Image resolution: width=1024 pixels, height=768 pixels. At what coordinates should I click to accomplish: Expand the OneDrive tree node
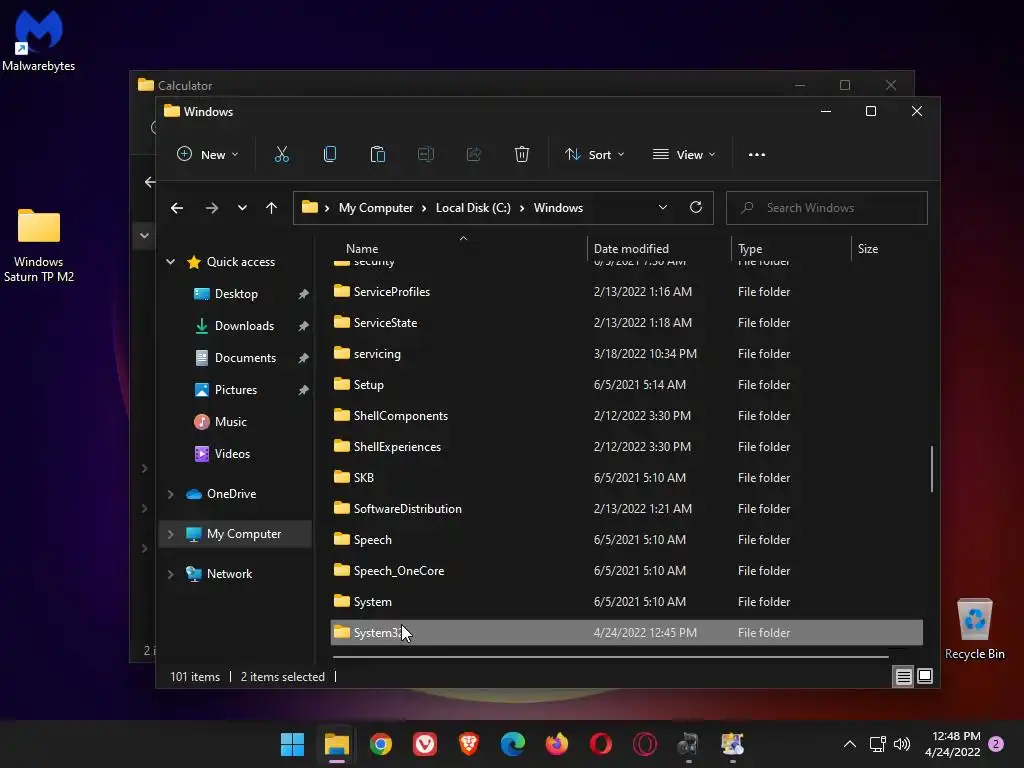click(170, 494)
